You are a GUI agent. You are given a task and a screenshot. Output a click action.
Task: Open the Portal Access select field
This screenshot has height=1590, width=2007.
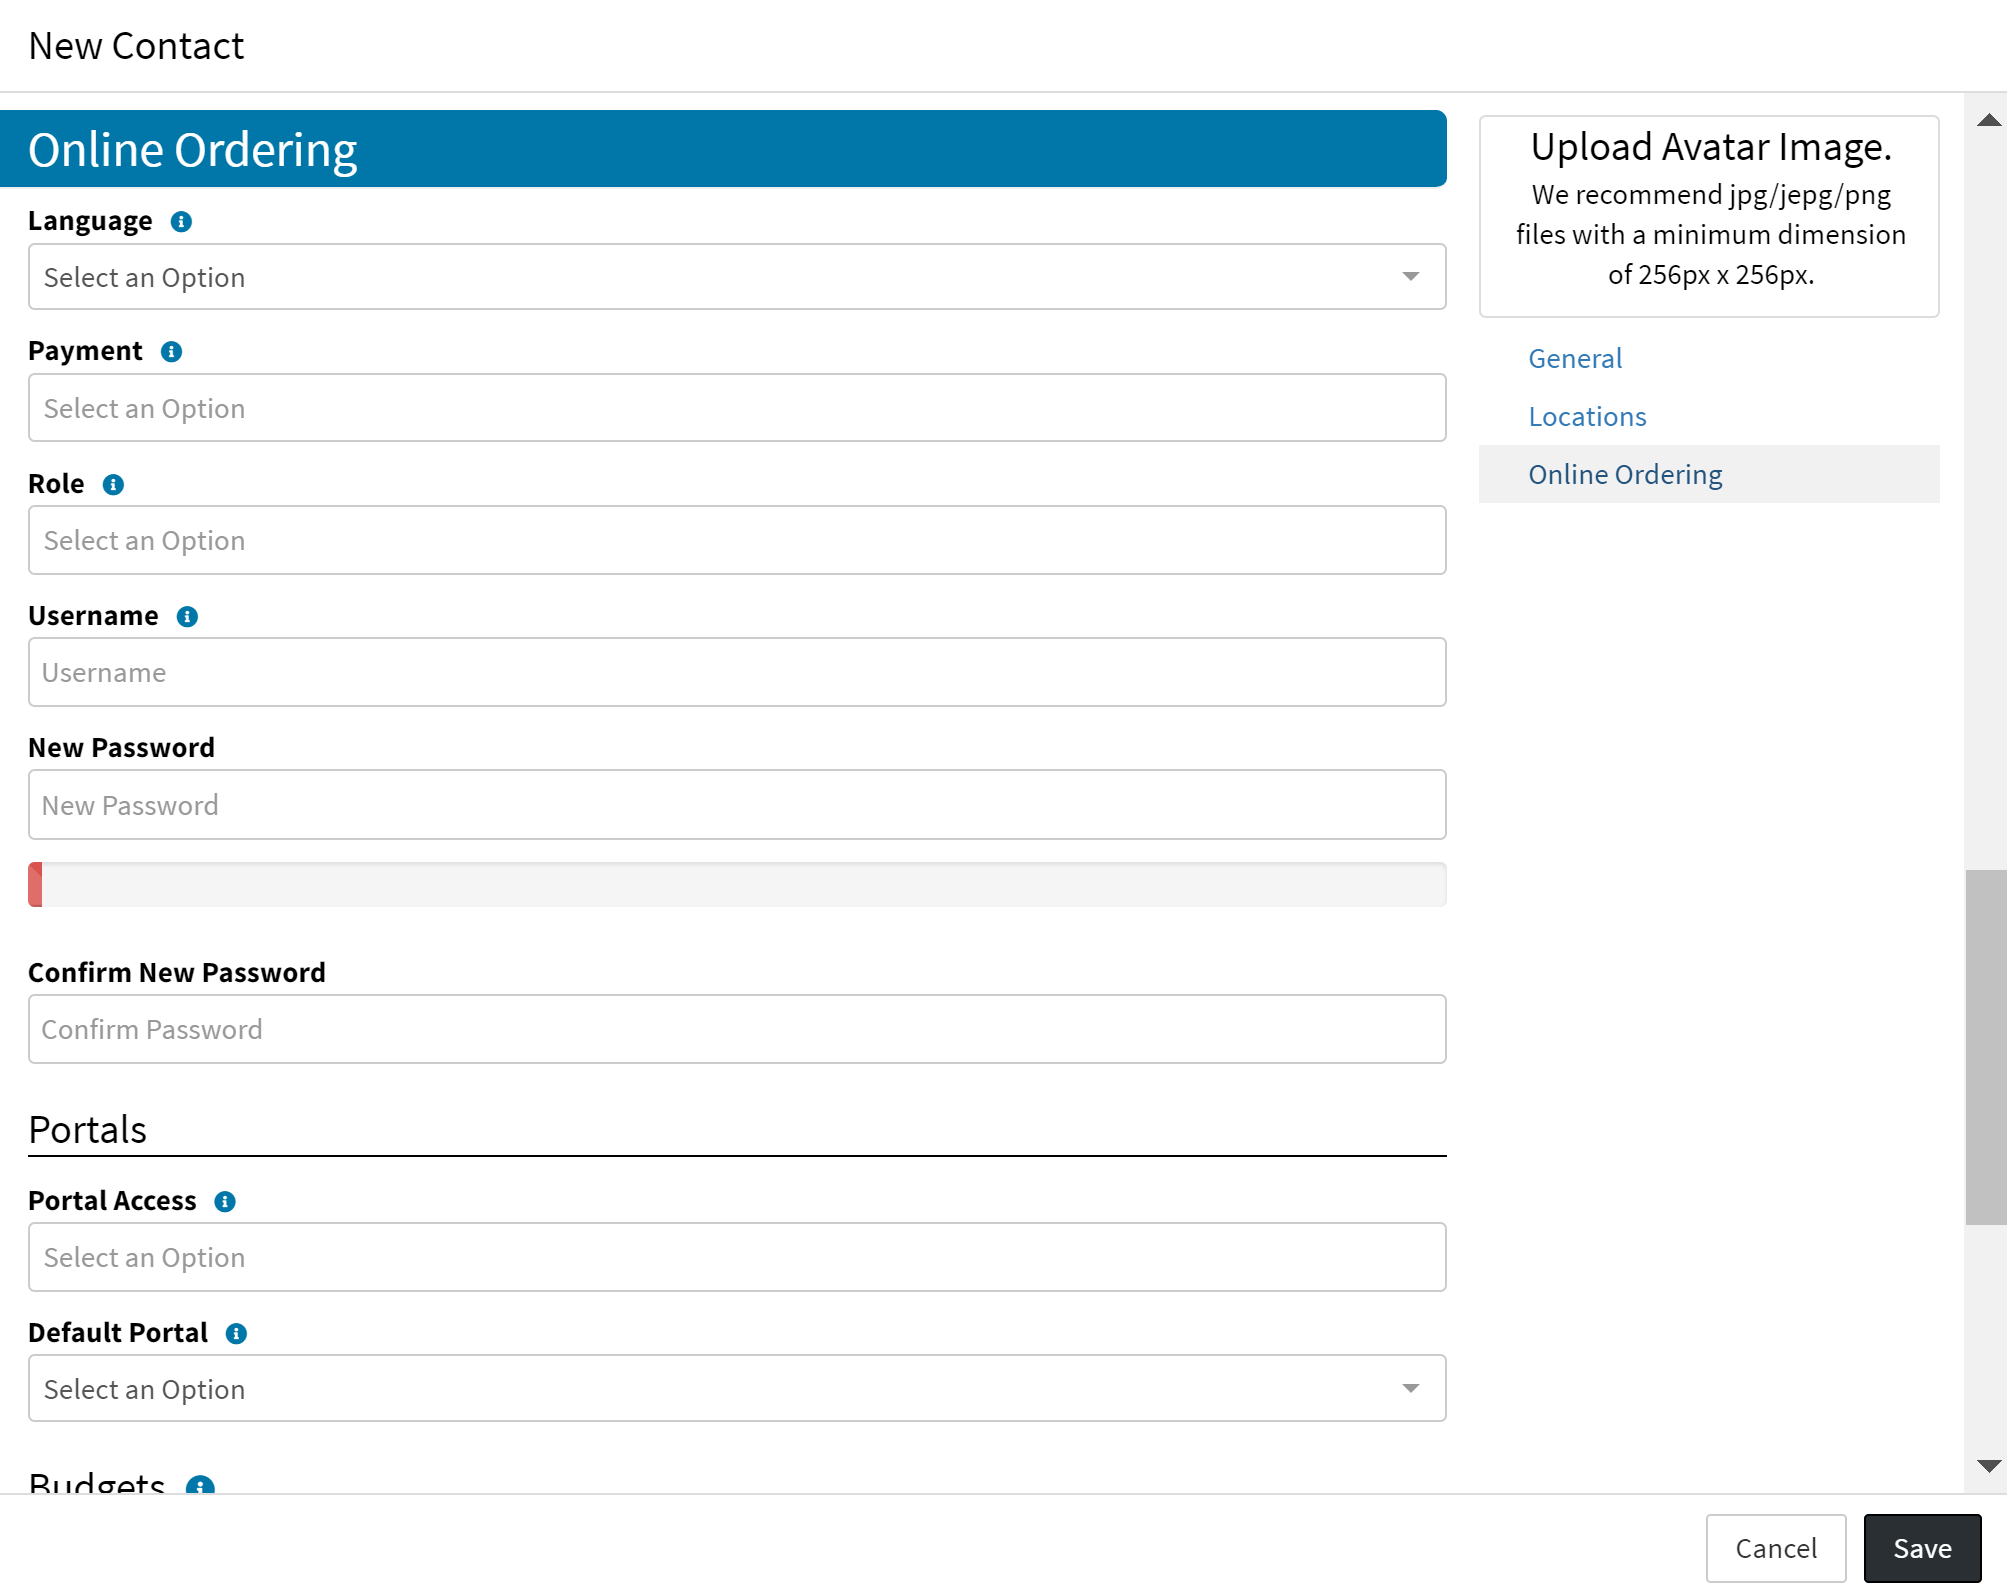737,1257
